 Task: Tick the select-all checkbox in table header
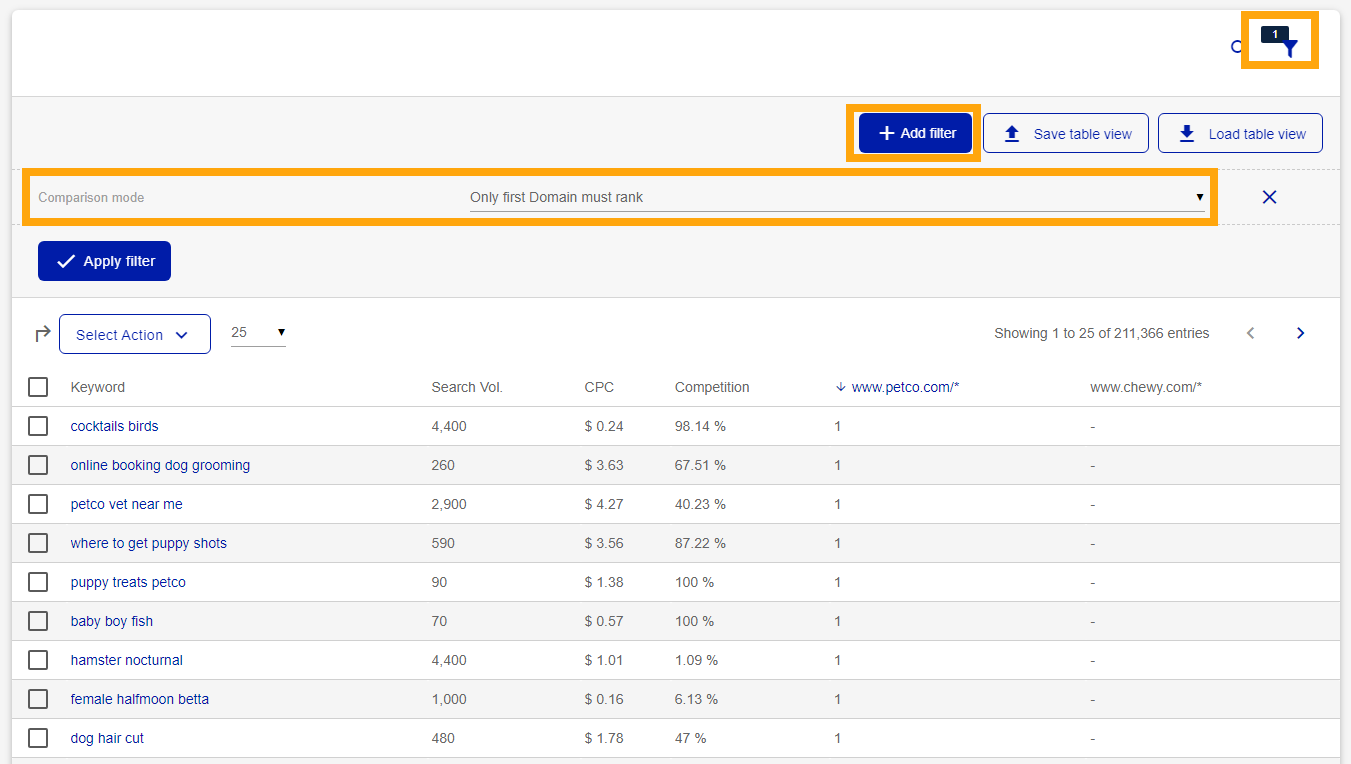coord(38,387)
